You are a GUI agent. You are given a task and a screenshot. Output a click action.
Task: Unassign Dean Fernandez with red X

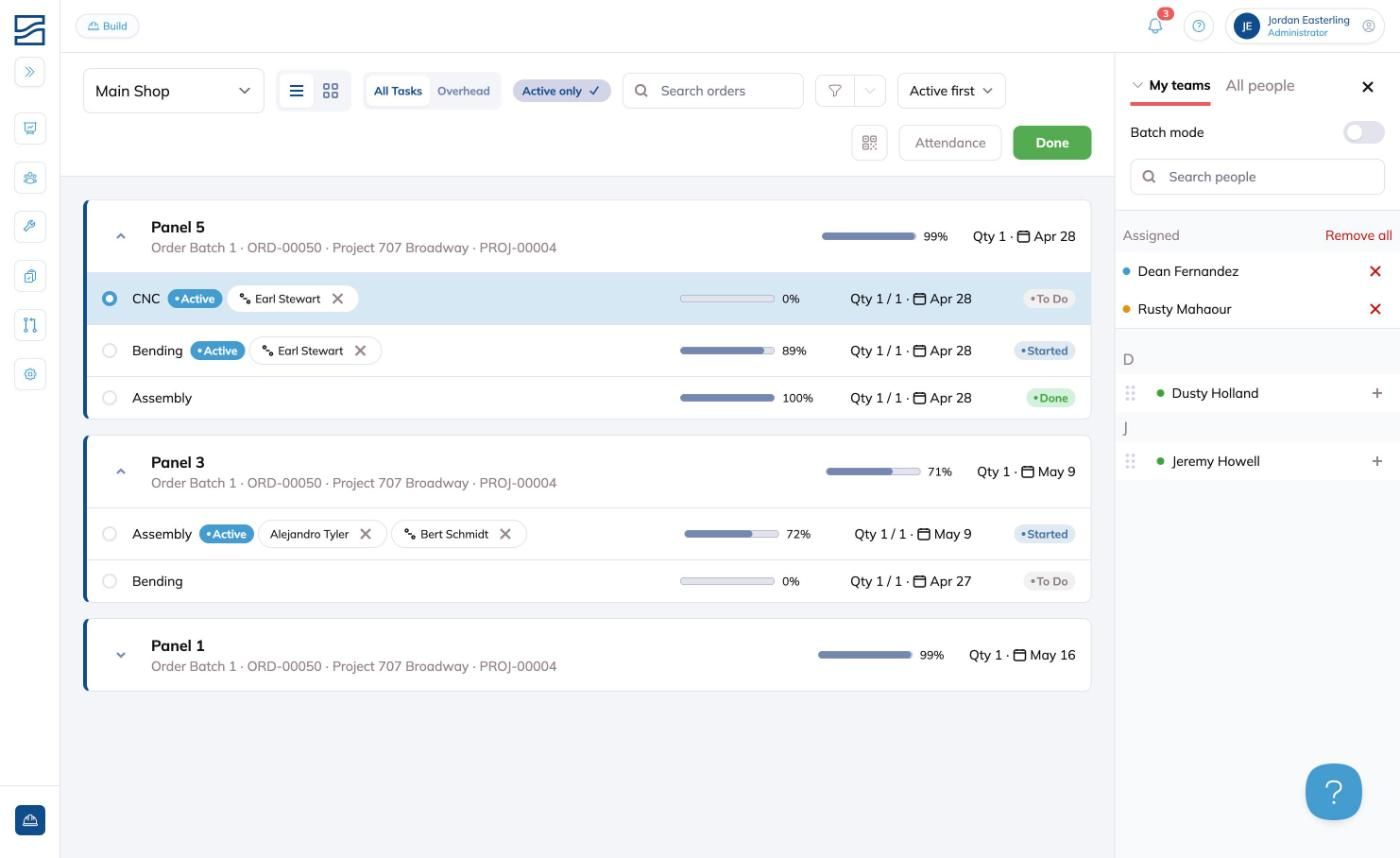[x=1375, y=272]
